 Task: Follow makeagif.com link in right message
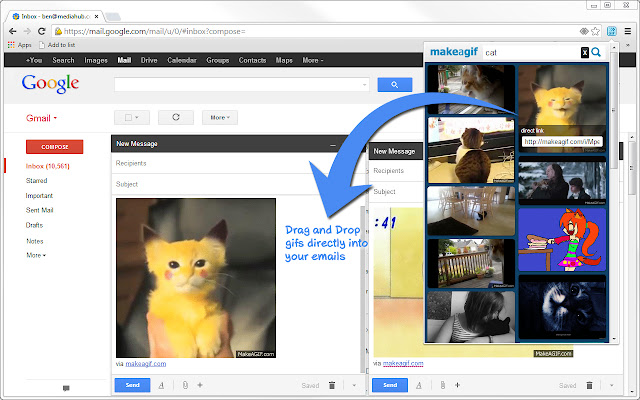pos(403,363)
